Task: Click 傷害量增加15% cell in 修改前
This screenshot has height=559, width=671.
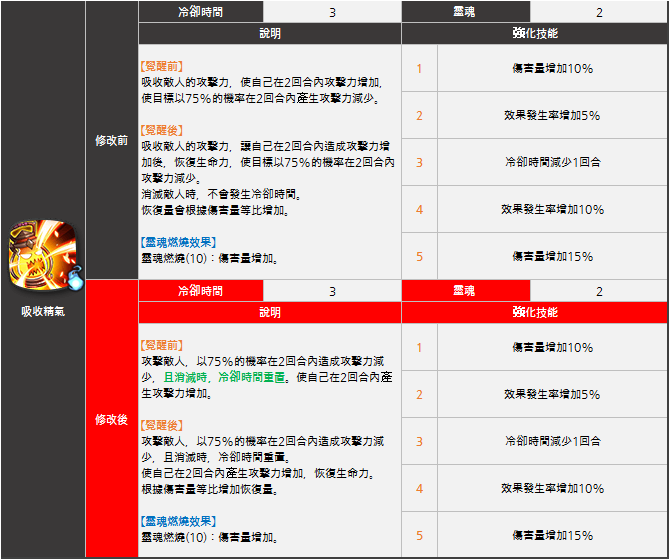Action: [552, 257]
